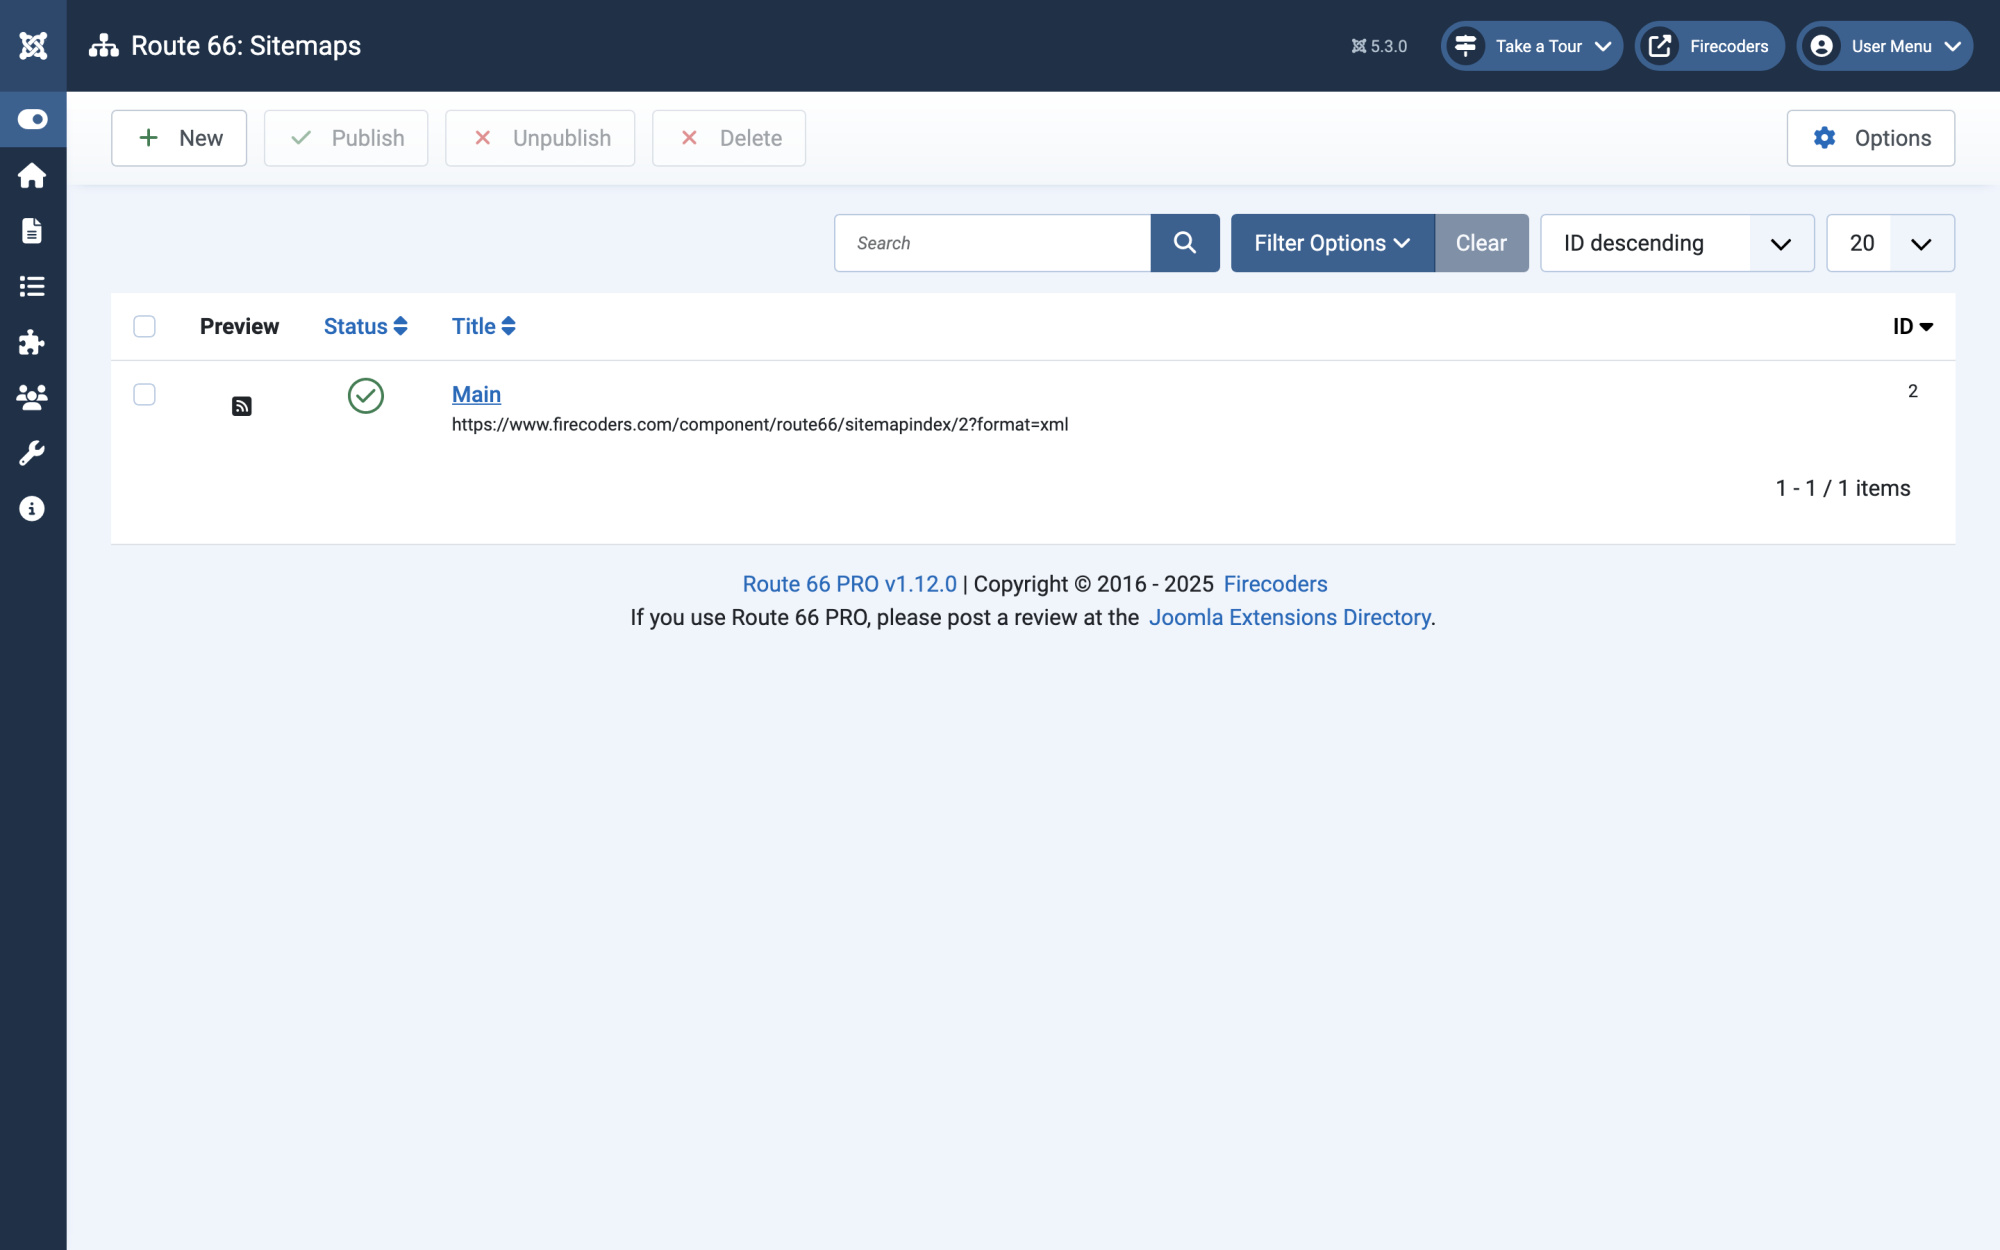Toggle published status of Main sitemap
The image size is (2000, 1250).
366,396
